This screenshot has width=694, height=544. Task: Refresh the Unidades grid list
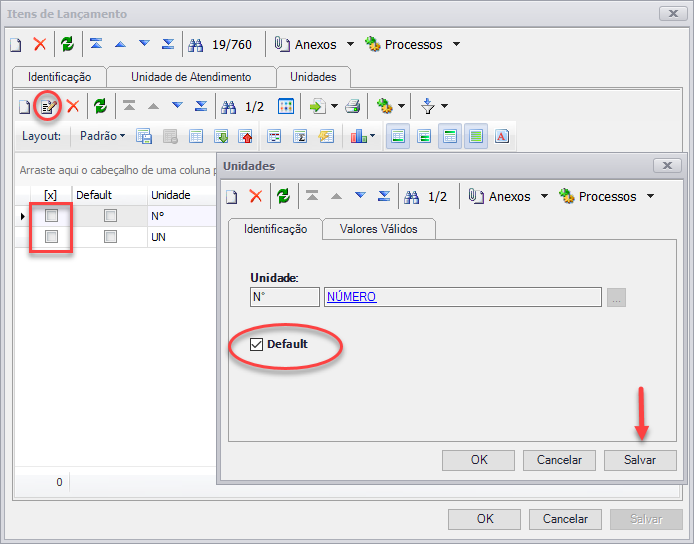(x=100, y=106)
